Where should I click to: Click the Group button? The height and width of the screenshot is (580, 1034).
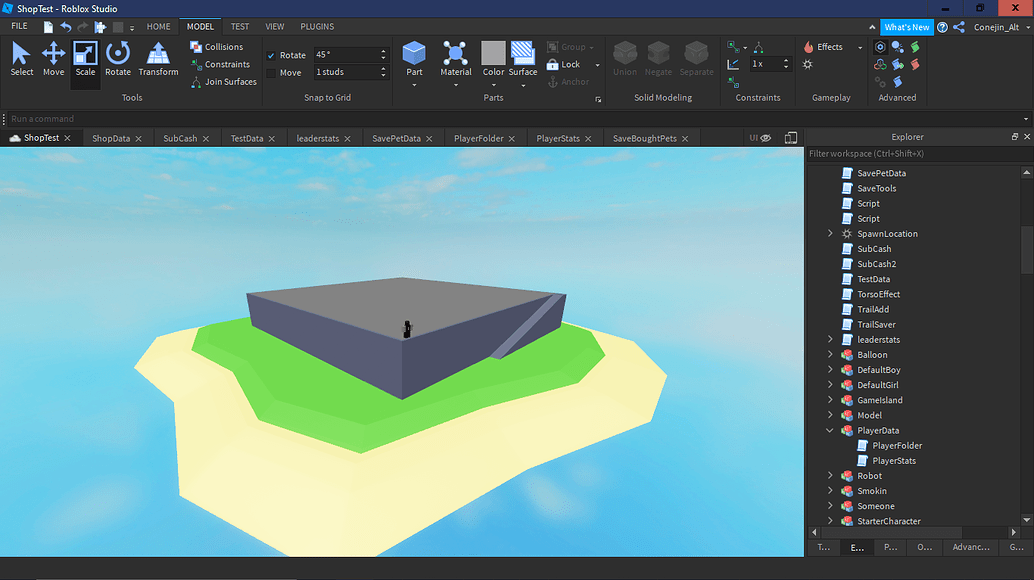coord(570,46)
